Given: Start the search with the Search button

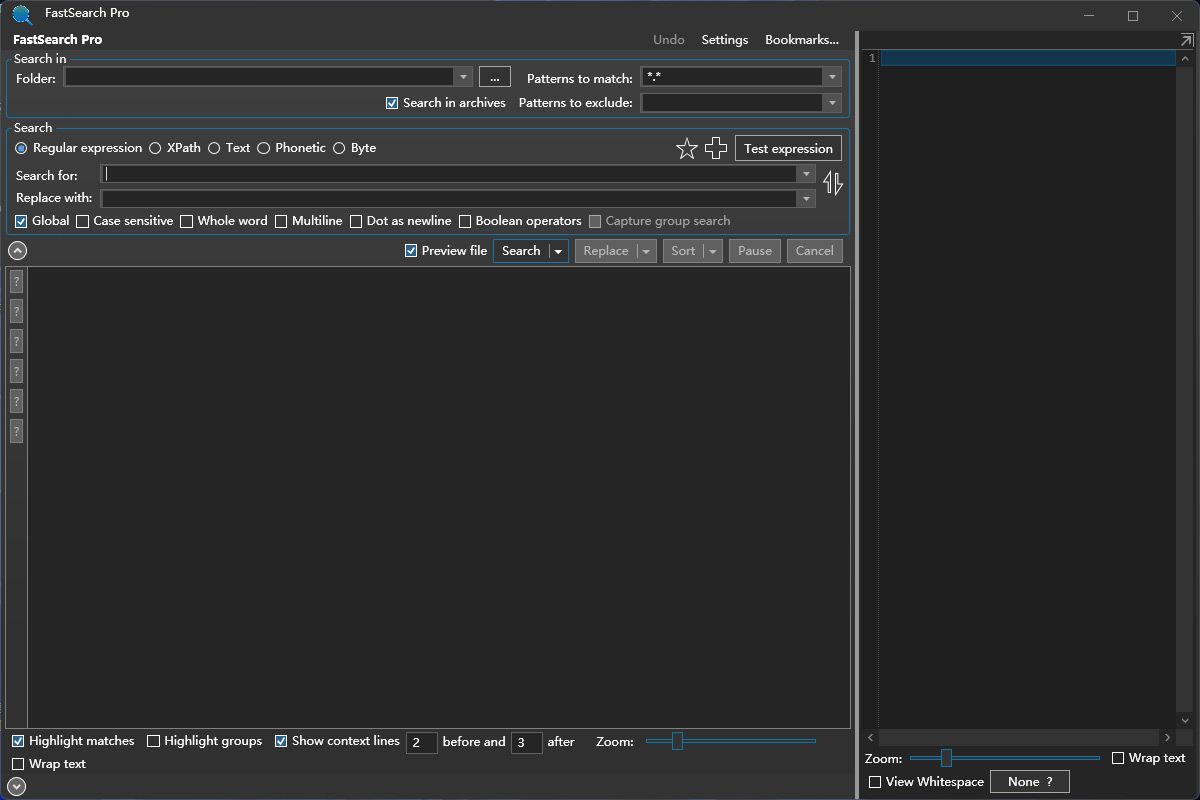Looking at the screenshot, I should point(521,251).
